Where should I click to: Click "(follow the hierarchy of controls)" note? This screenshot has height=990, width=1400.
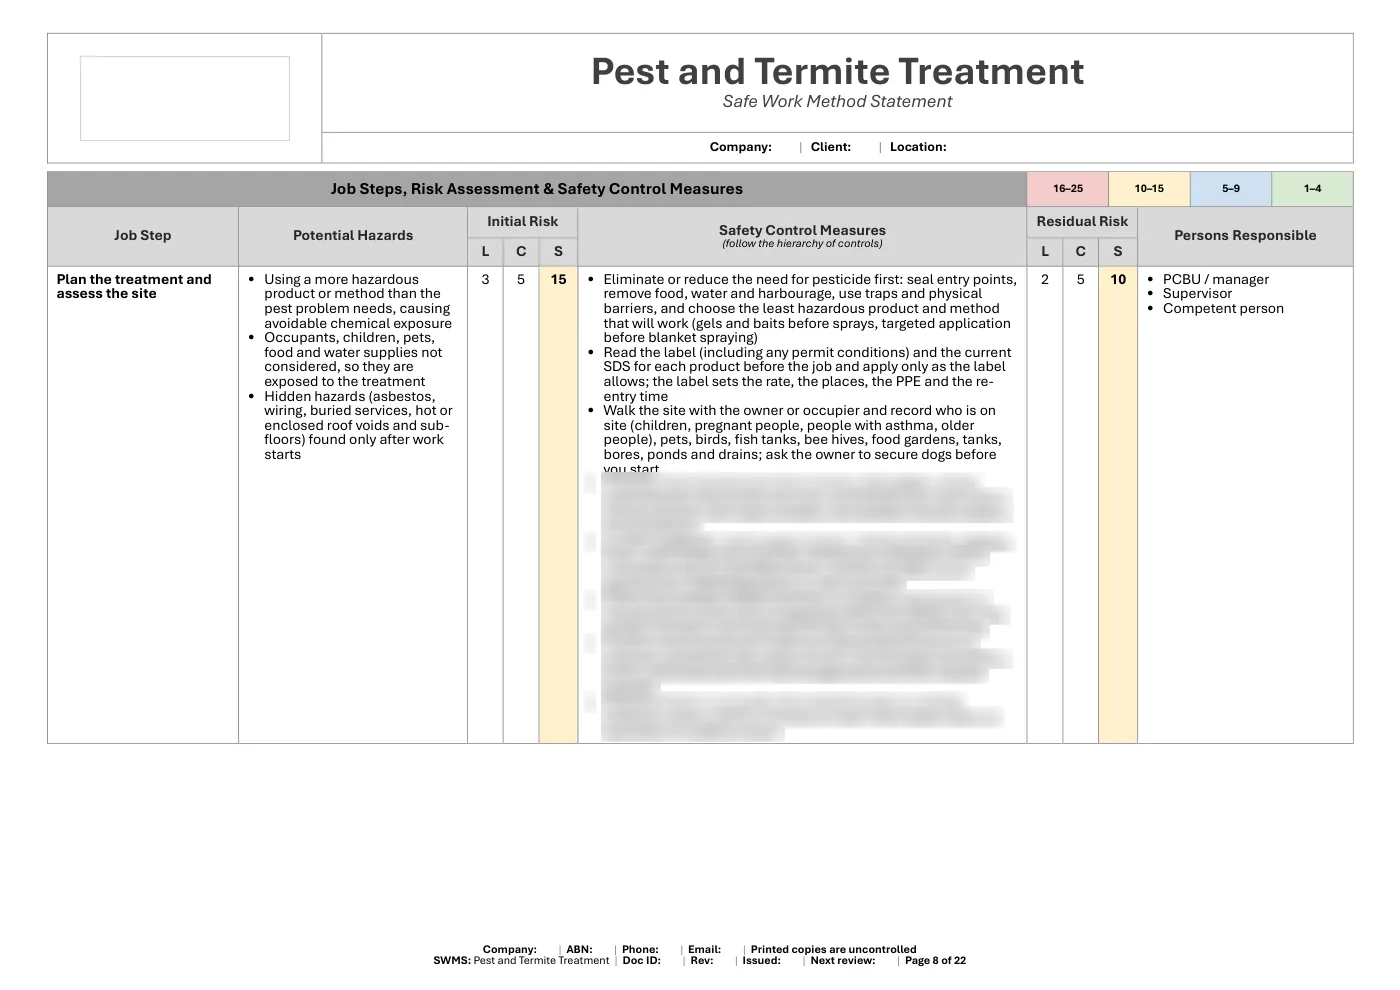802,244
